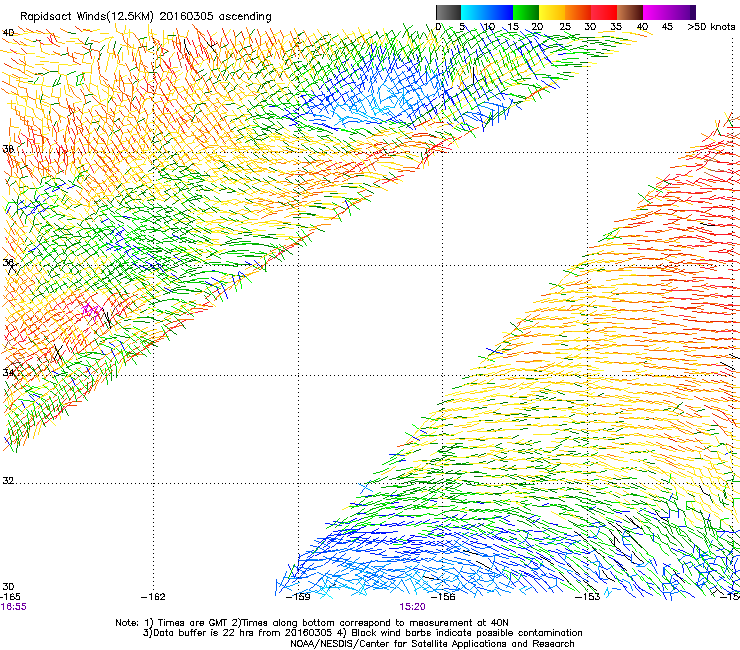Click the brown 35-40 knots legend swatch

click(x=630, y=12)
